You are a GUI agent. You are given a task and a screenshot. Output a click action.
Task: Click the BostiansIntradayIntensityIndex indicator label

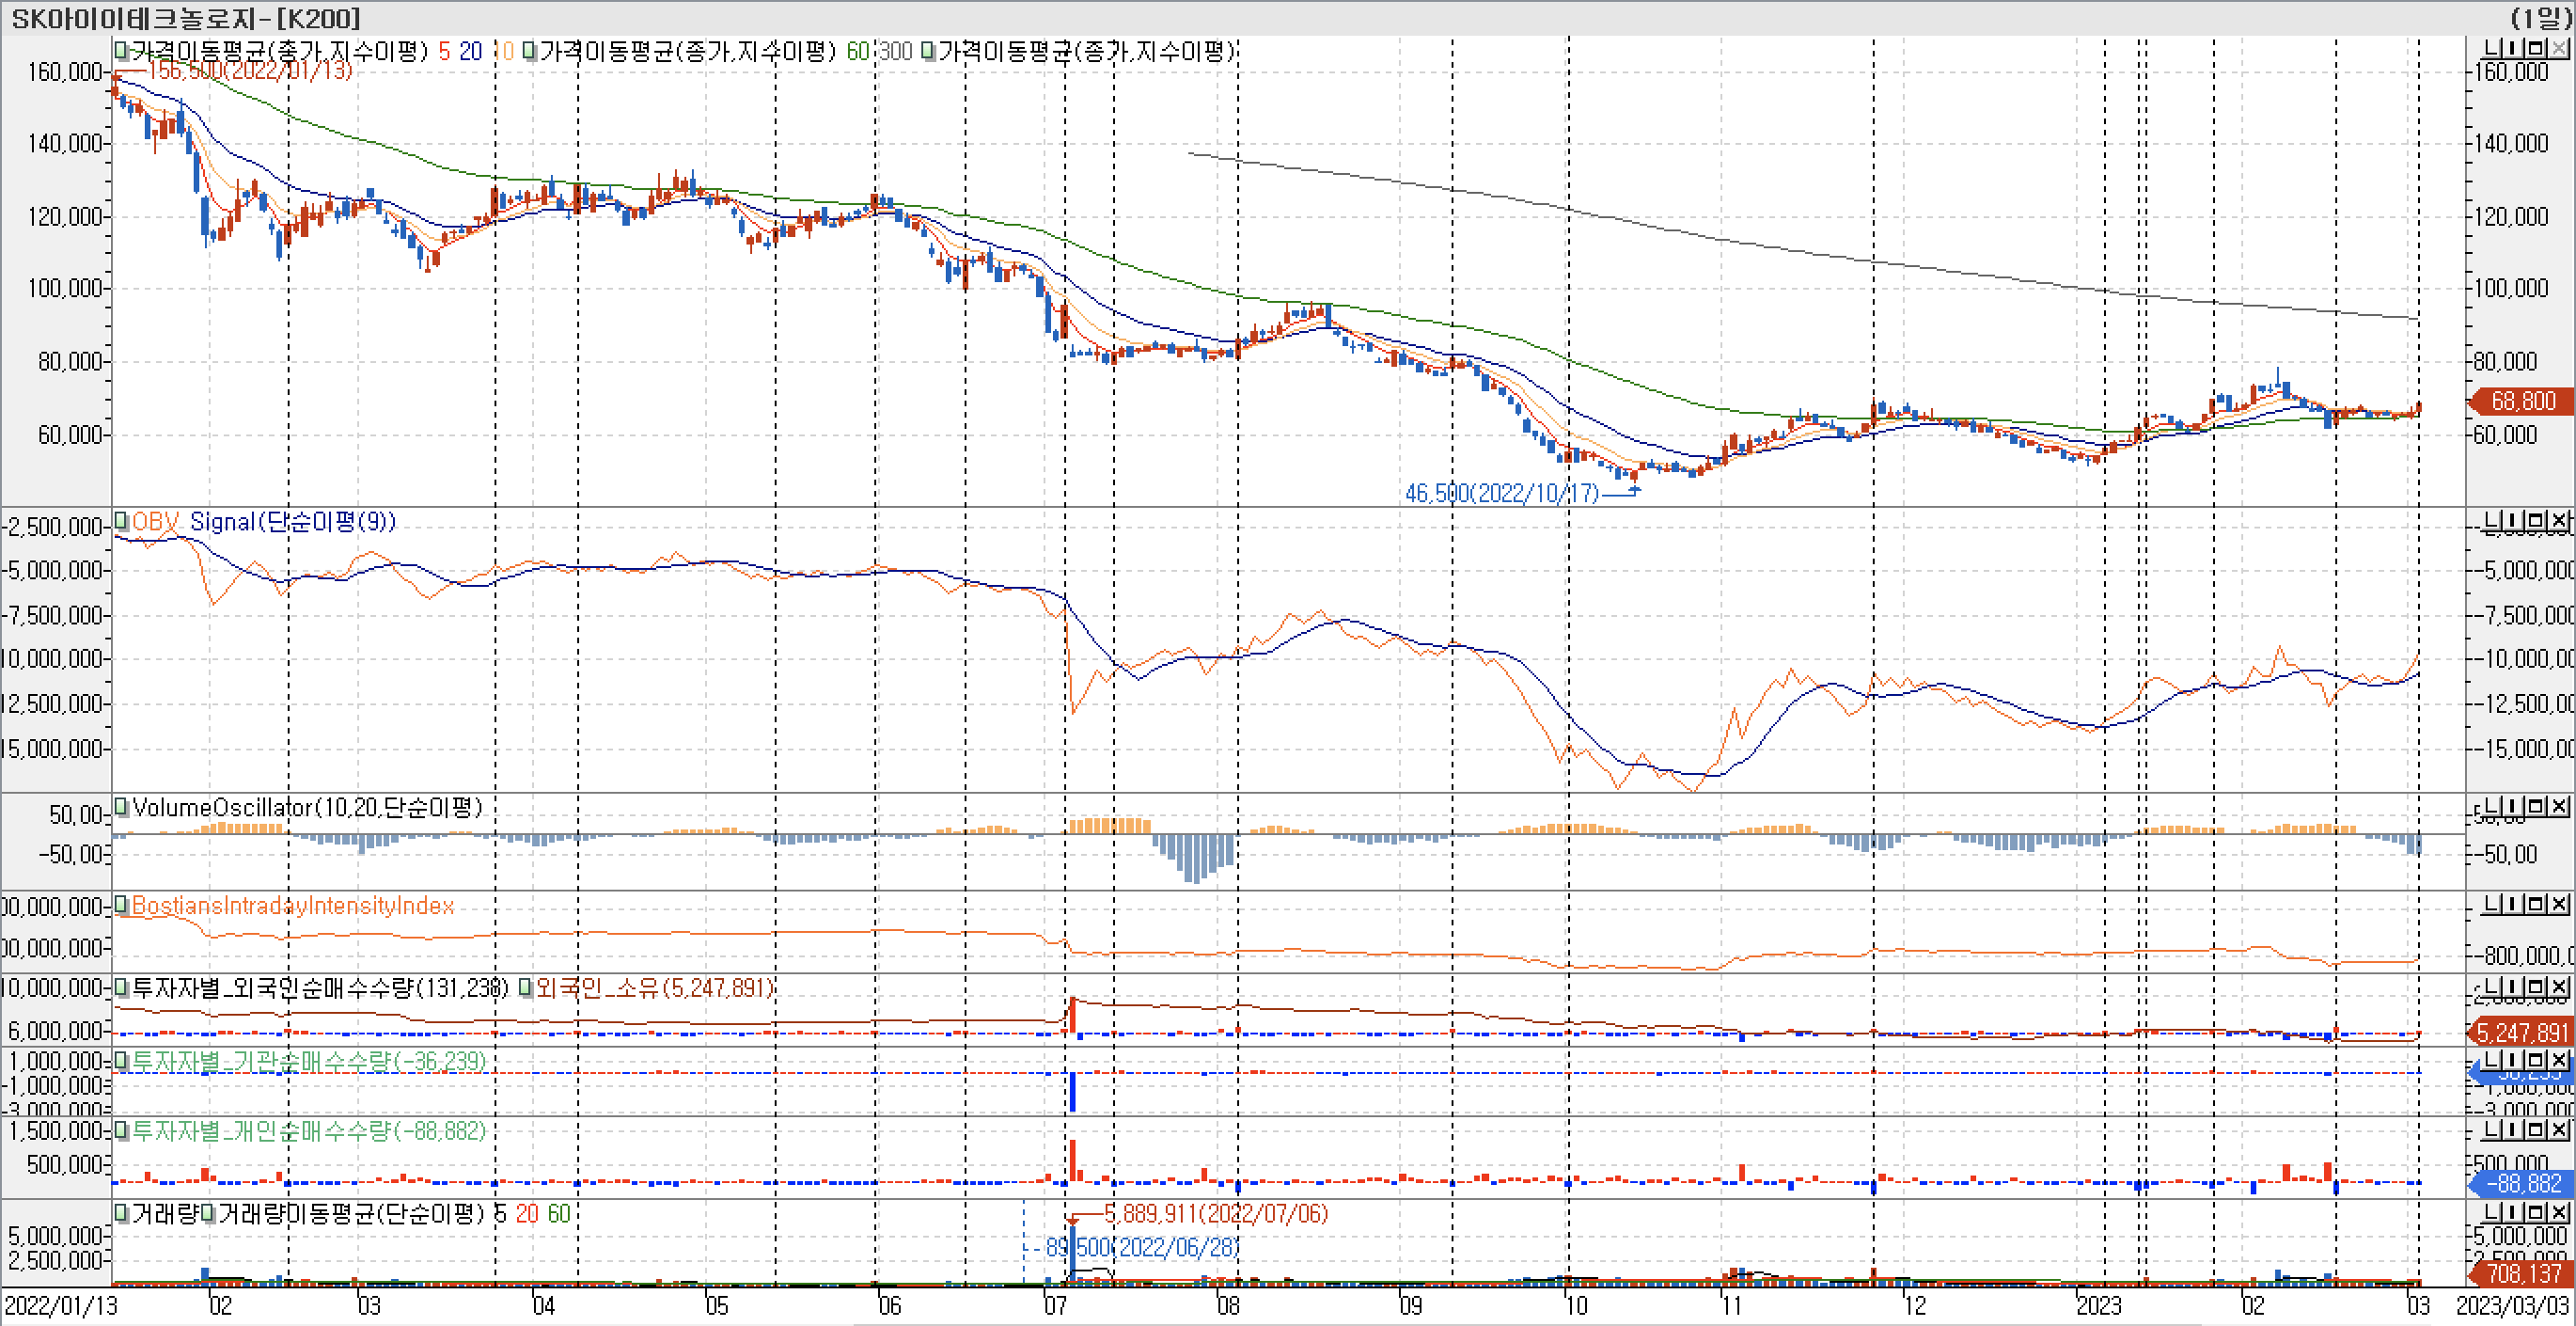(292, 905)
